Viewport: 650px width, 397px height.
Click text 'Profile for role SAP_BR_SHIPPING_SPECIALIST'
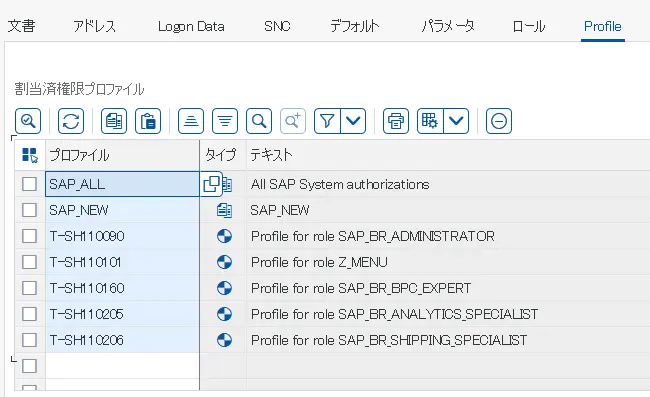click(x=389, y=340)
